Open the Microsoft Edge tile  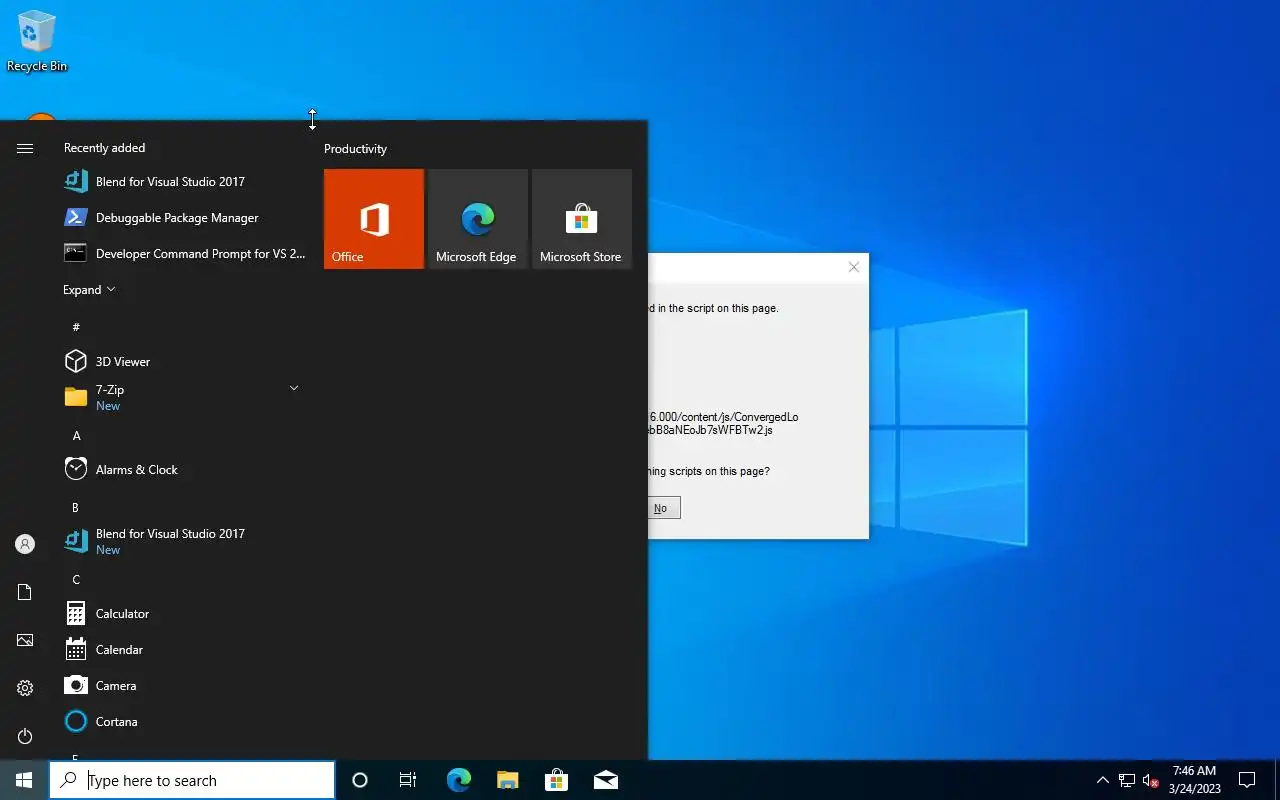tap(478, 219)
